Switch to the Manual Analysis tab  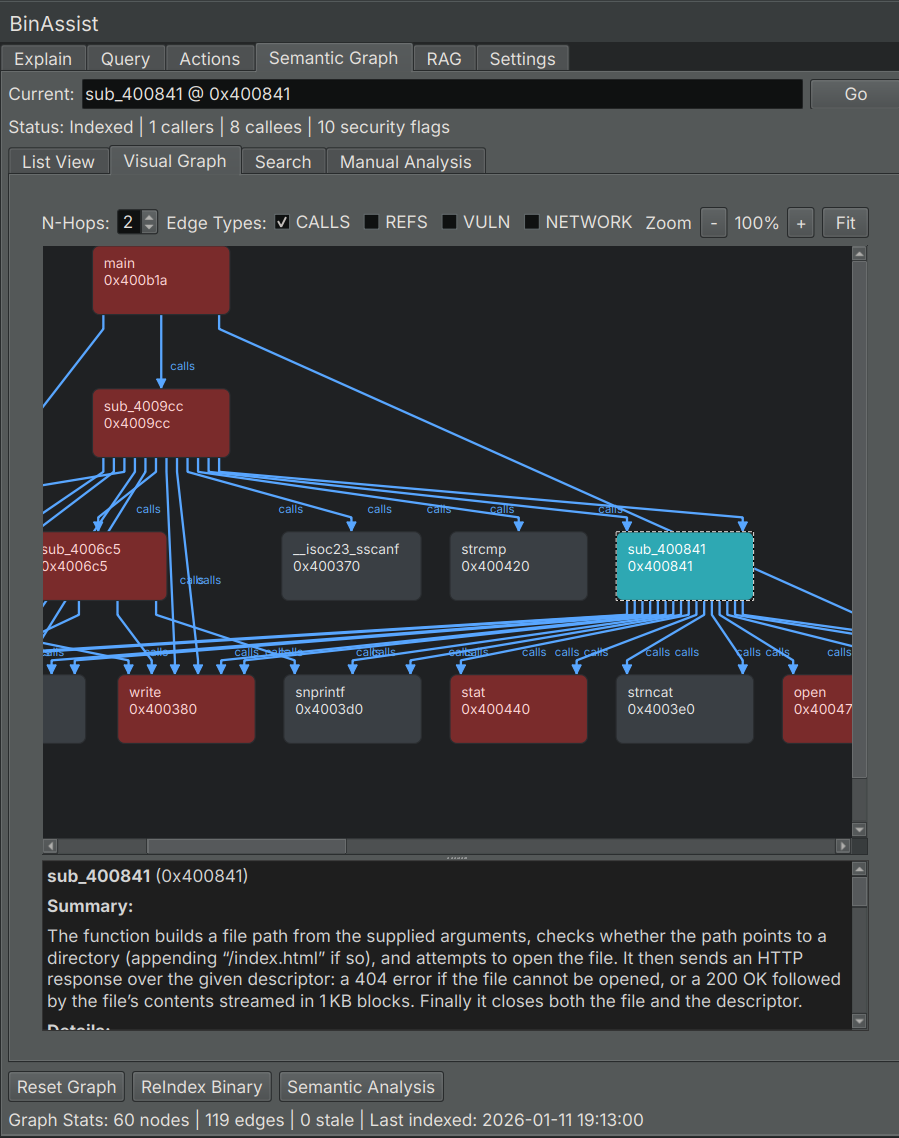point(405,161)
